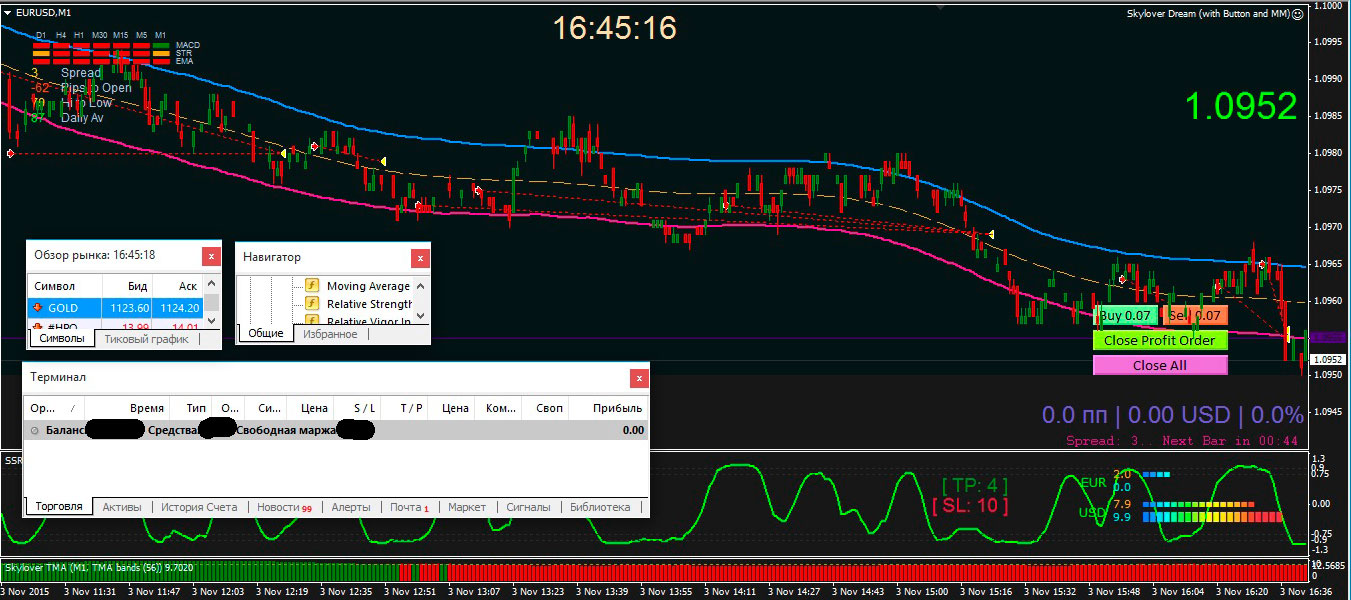Close the Обзор рынка panel
The image size is (1351, 600).
click(x=211, y=256)
